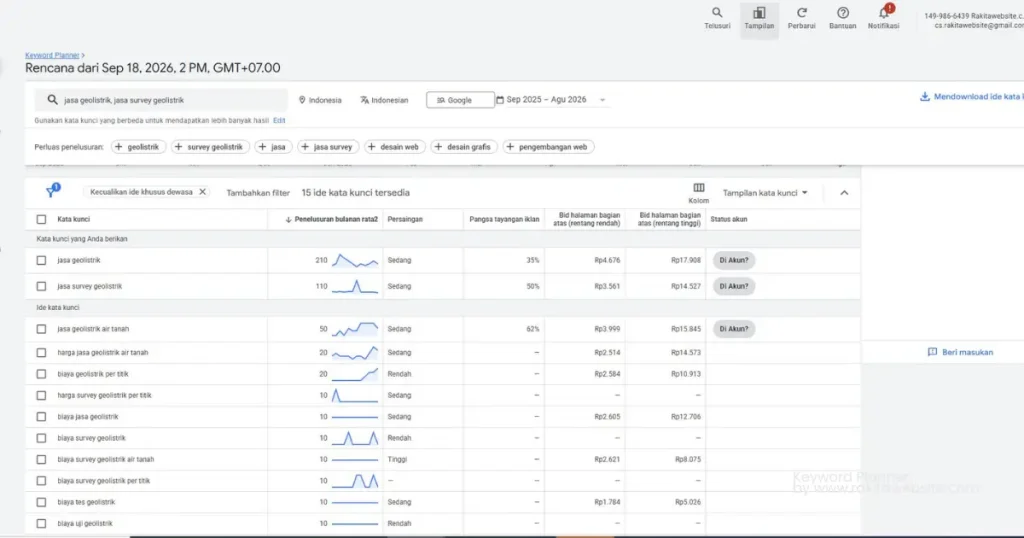Click Mendownload ide kata kunci link
Screen dimensions: 1024x538
[x=978, y=97]
